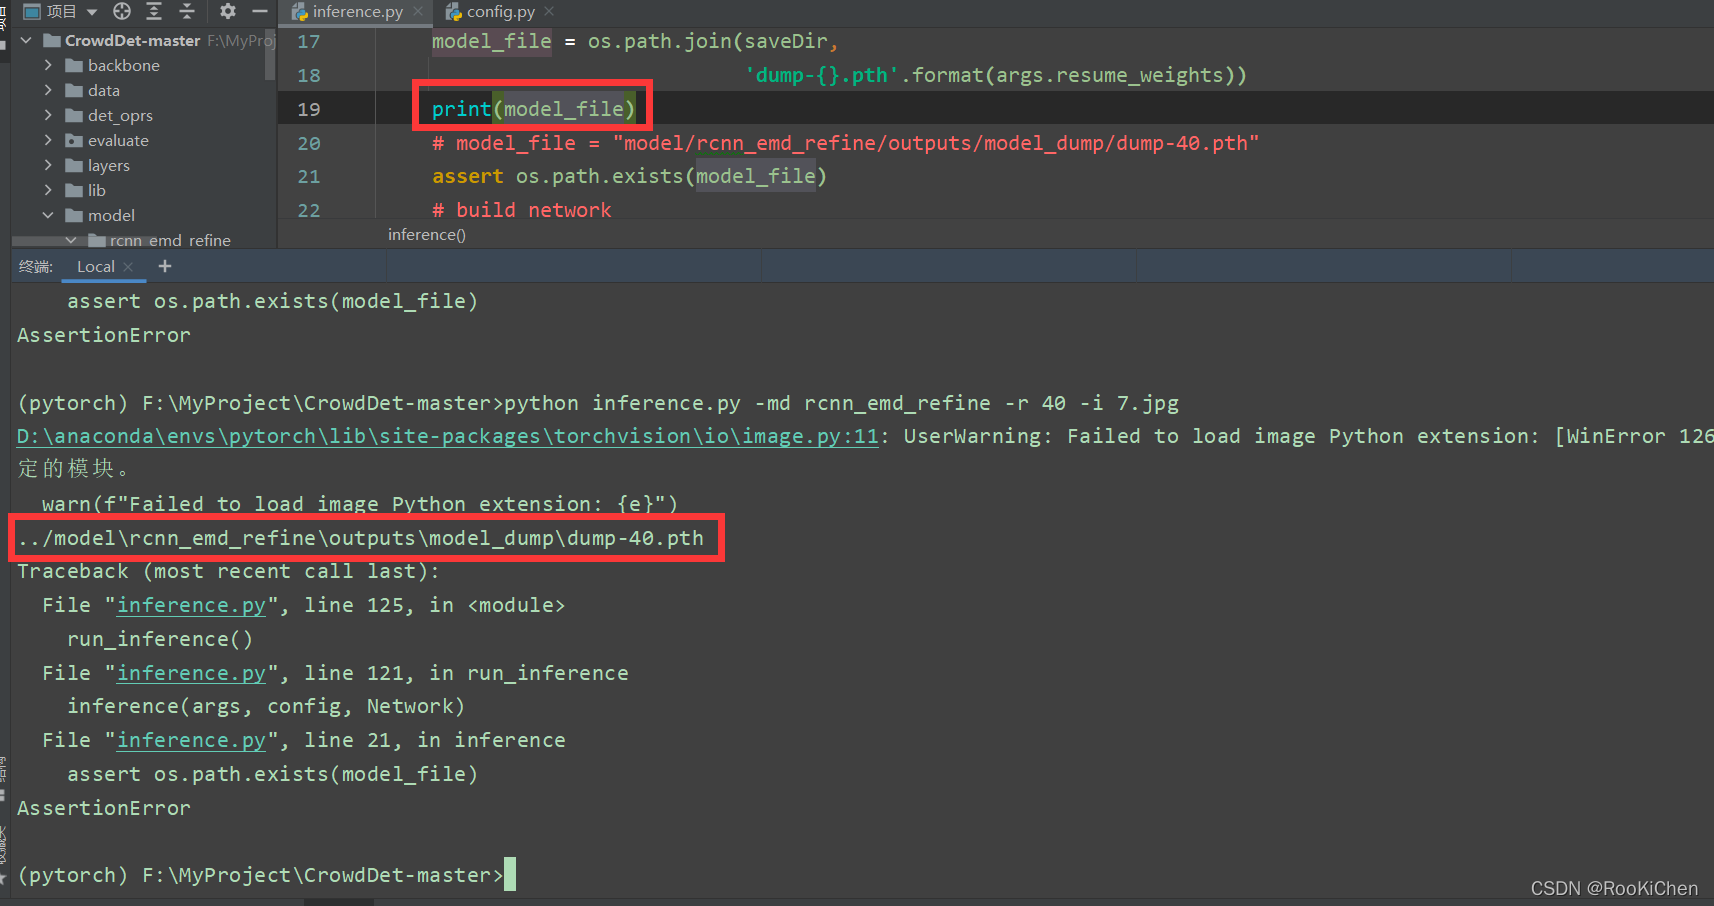Viewport: 1714px width, 906px height.
Task: Expand the evaluate folder
Action: coord(48,140)
